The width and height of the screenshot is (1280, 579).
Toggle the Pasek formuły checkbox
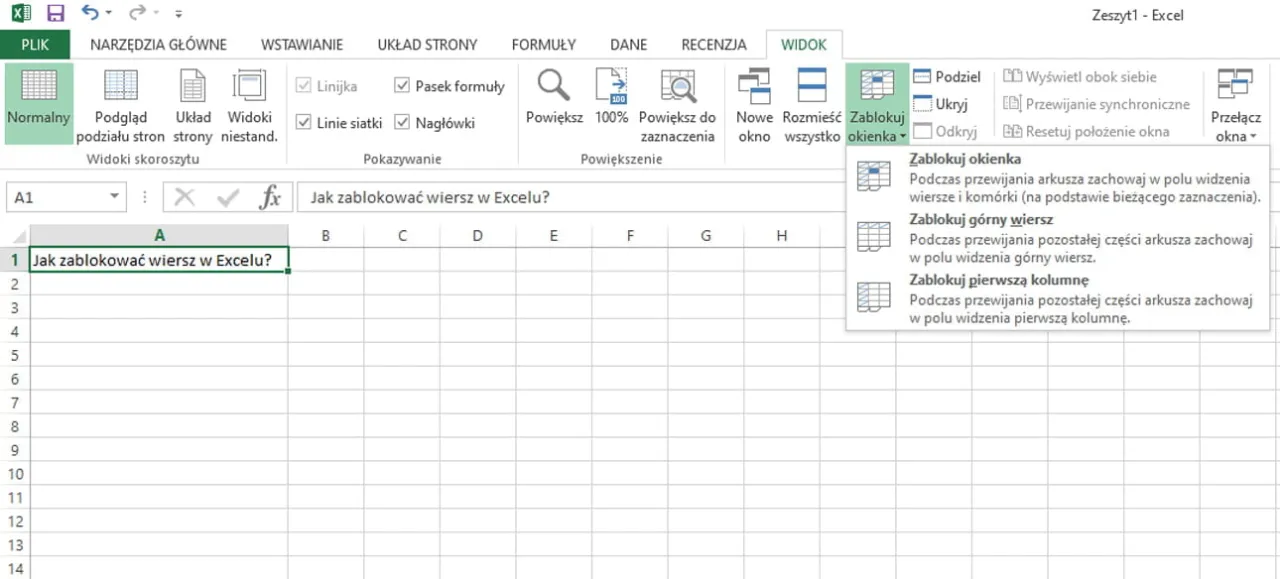click(x=402, y=86)
